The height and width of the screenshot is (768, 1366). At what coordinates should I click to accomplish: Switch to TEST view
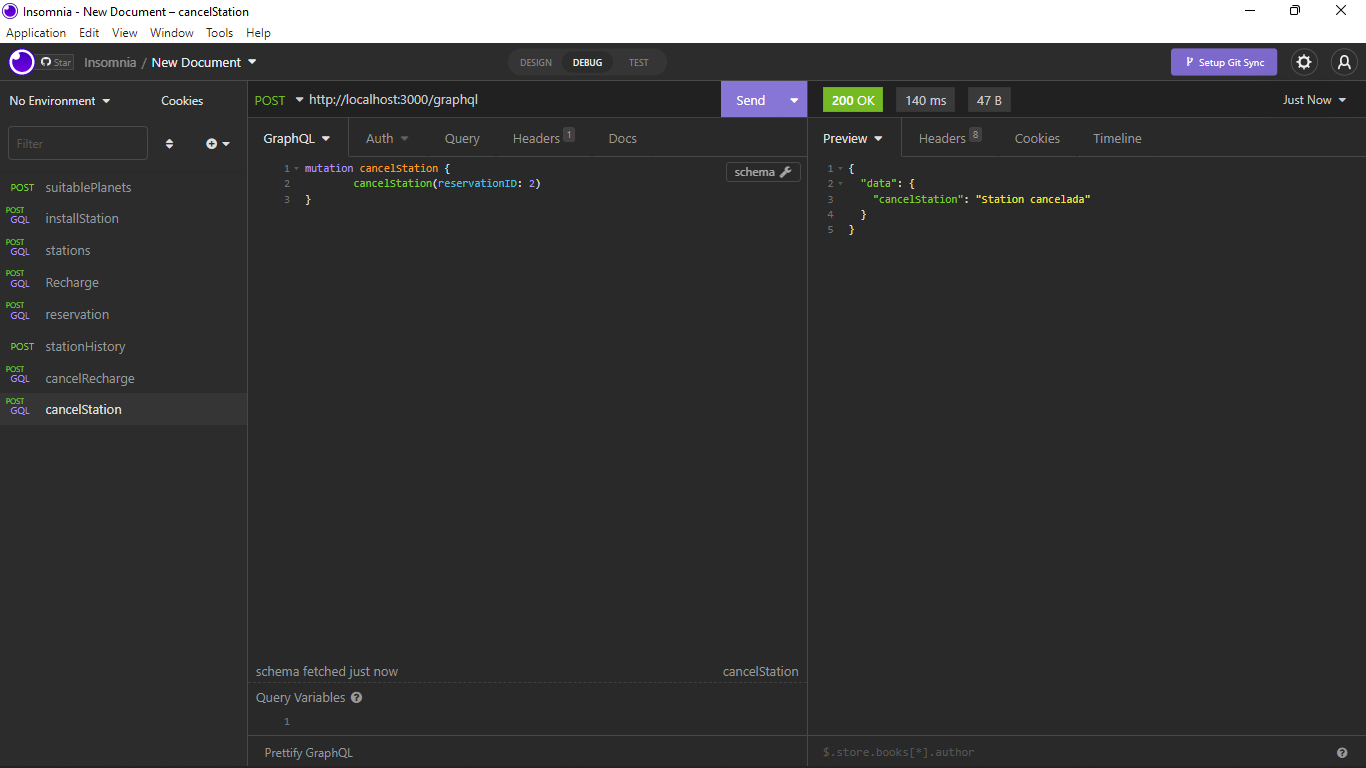[x=638, y=62]
